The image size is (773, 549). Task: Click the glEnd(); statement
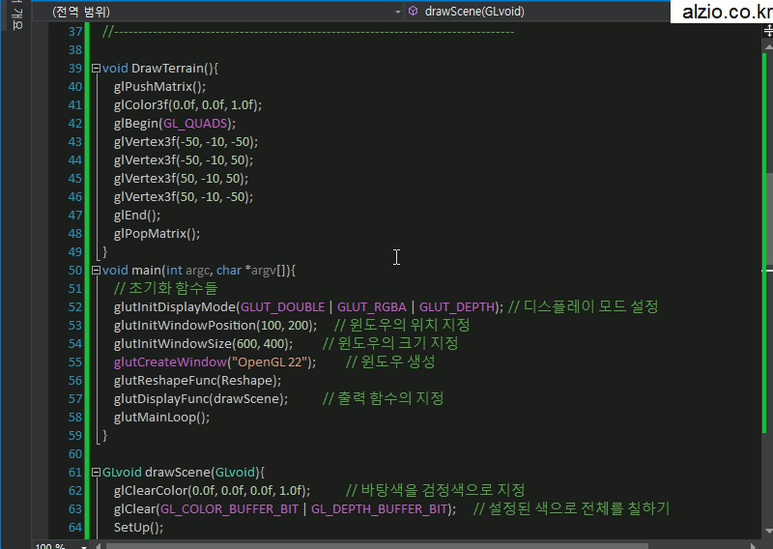pyautogui.click(x=137, y=215)
